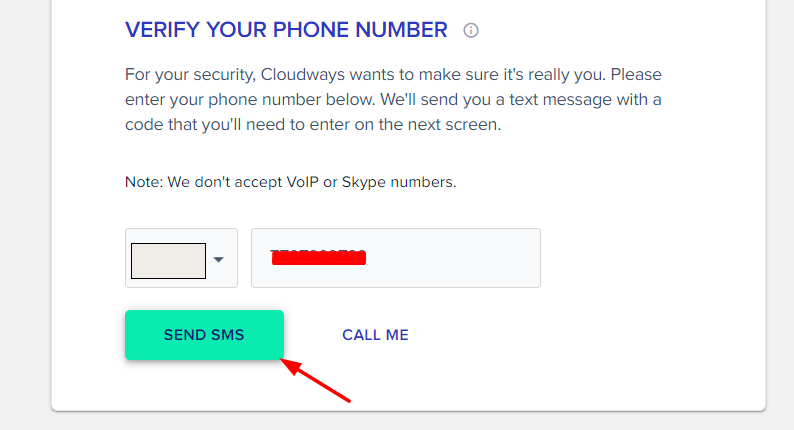Click the red redaction bar over the number
Image resolution: width=794 pixels, height=430 pixels.
pyautogui.click(x=318, y=258)
